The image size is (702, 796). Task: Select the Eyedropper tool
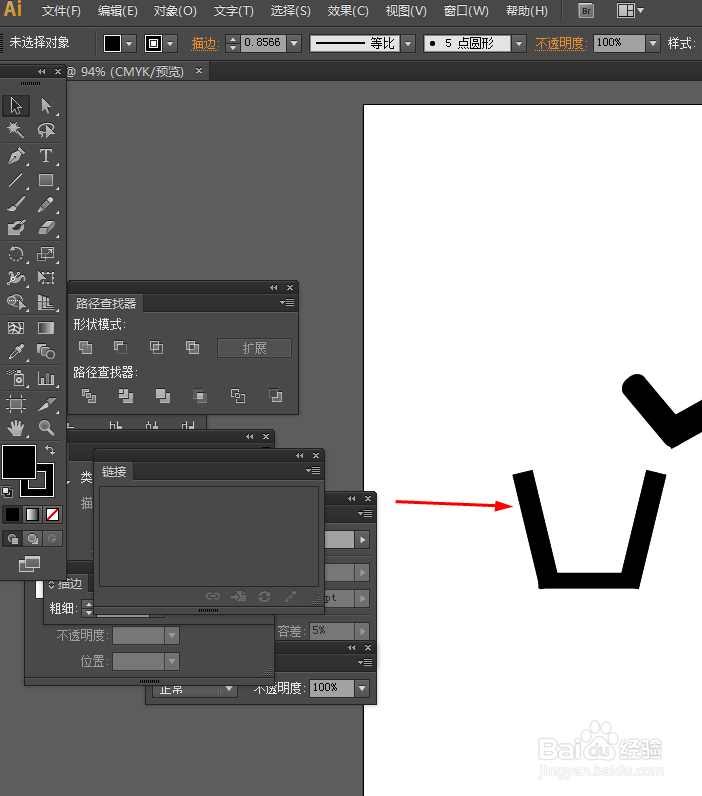click(16, 351)
